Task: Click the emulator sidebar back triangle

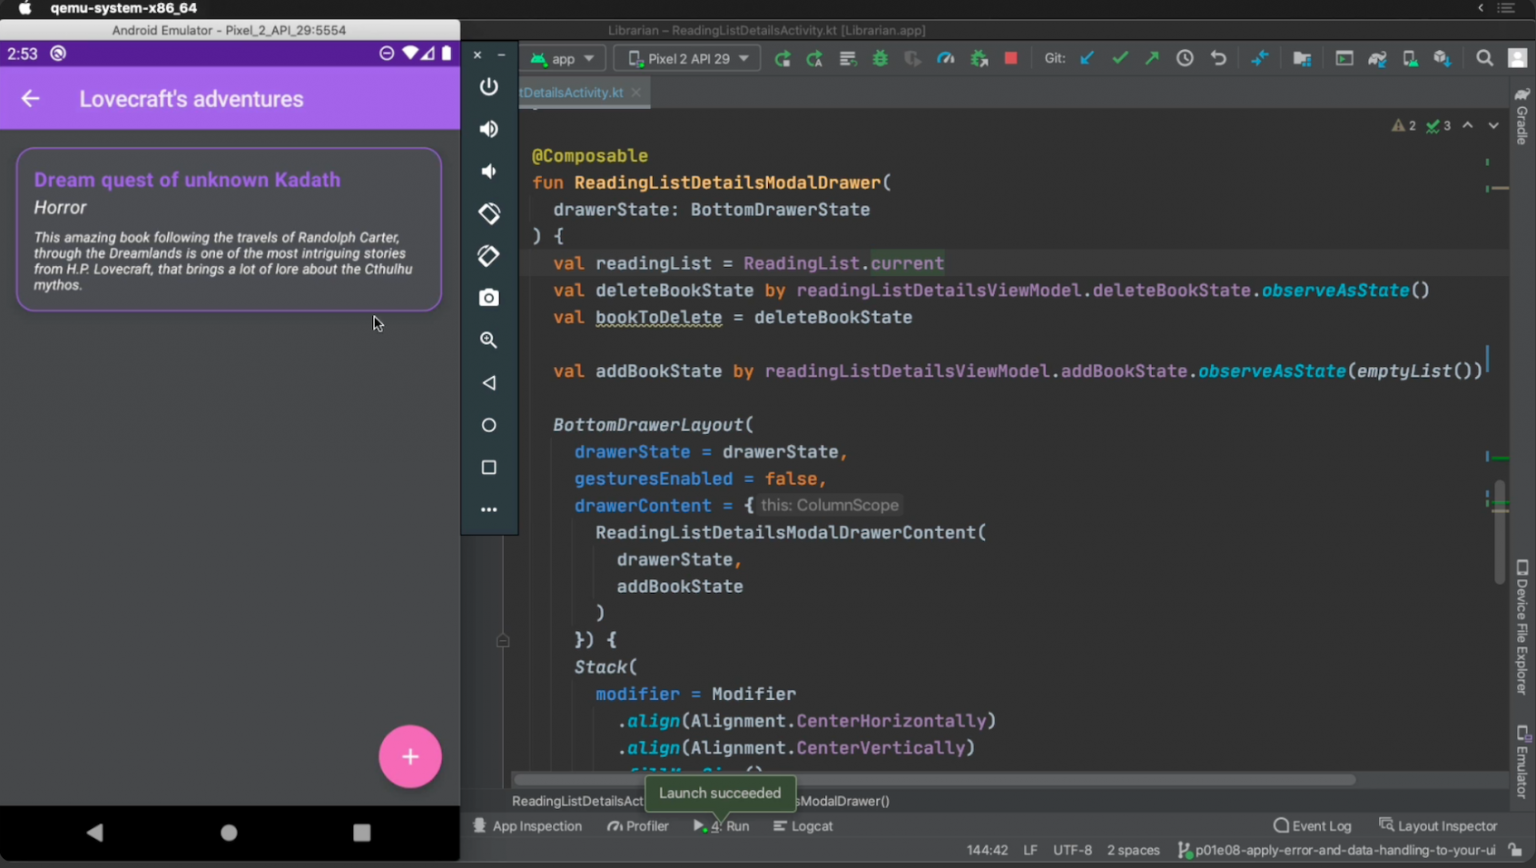Action: [489, 383]
